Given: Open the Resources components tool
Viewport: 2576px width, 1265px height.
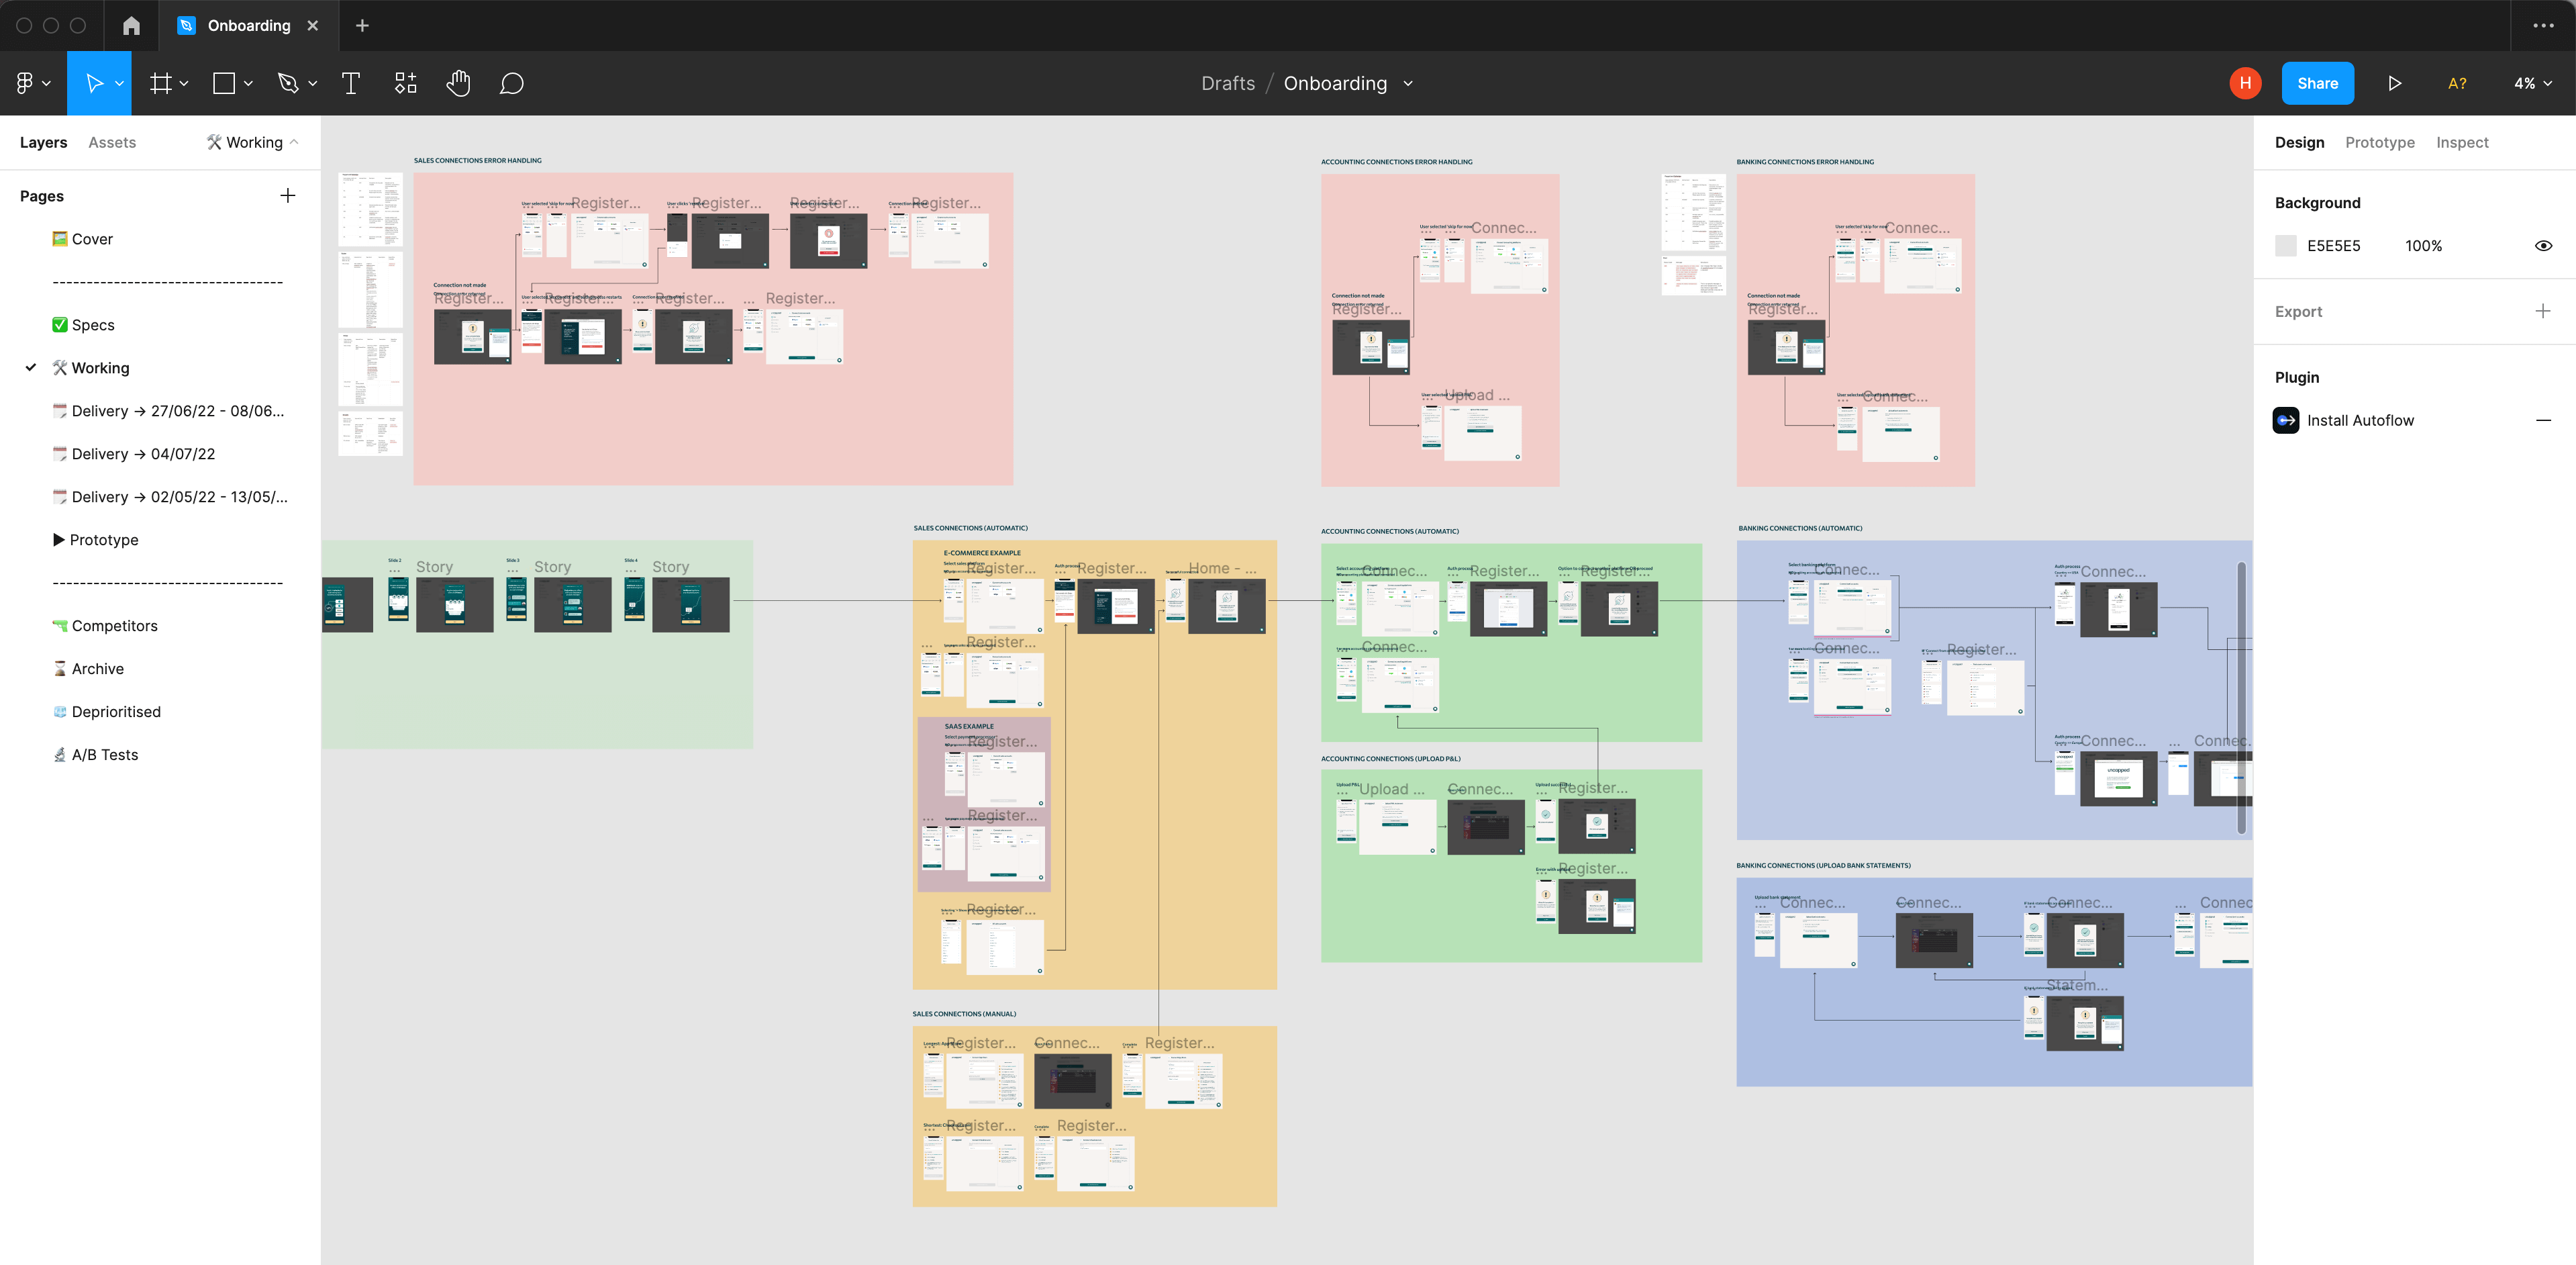Looking at the screenshot, I should [405, 84].
